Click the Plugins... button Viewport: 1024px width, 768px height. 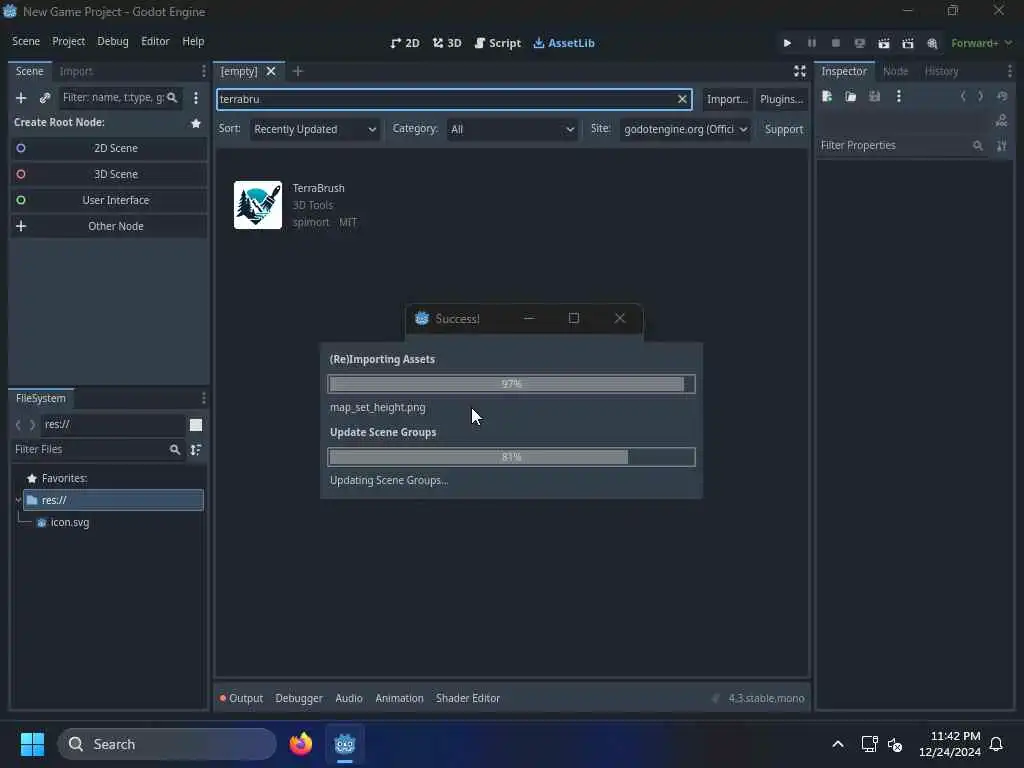[x=781, y=99]
